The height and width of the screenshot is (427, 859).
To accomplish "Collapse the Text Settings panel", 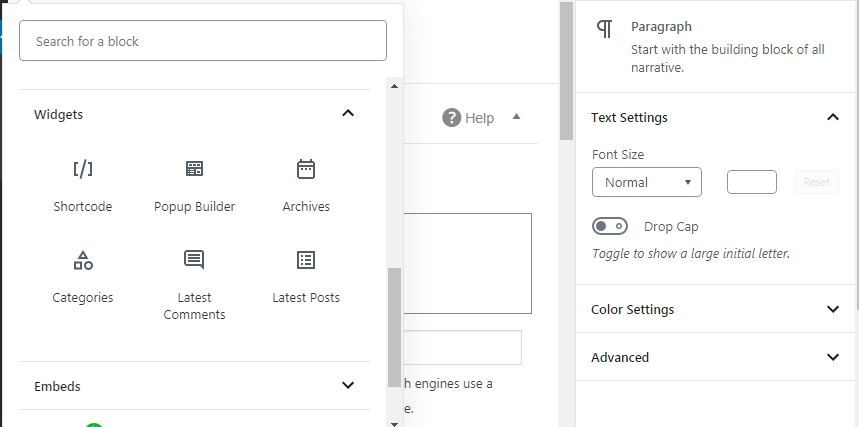I will pos(833,117).
